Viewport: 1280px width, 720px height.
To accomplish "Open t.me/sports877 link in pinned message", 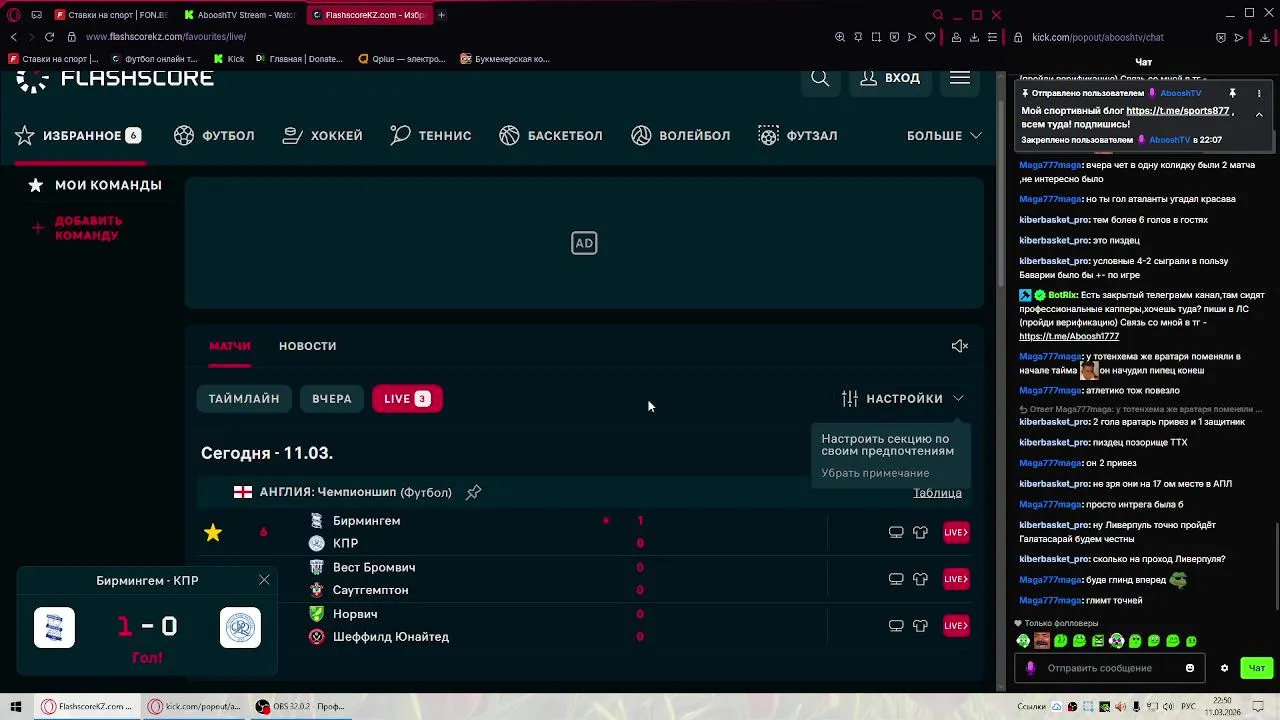I will pos(1178,111).
